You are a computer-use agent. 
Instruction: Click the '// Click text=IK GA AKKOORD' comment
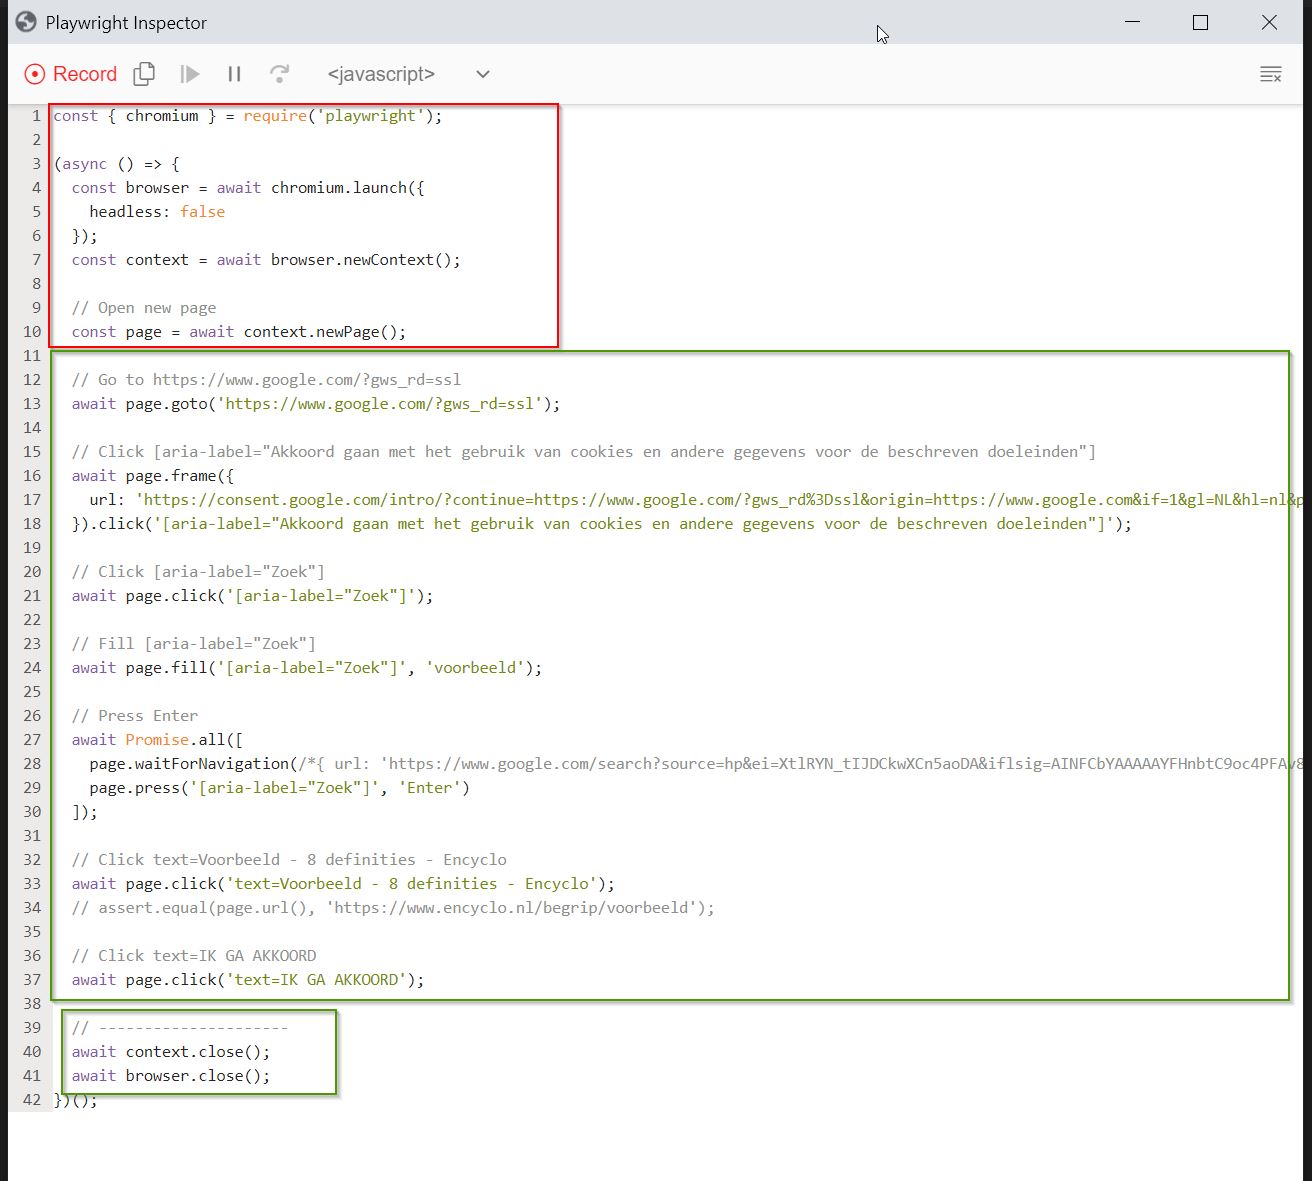pyautogui.click(x=194, y=956)
